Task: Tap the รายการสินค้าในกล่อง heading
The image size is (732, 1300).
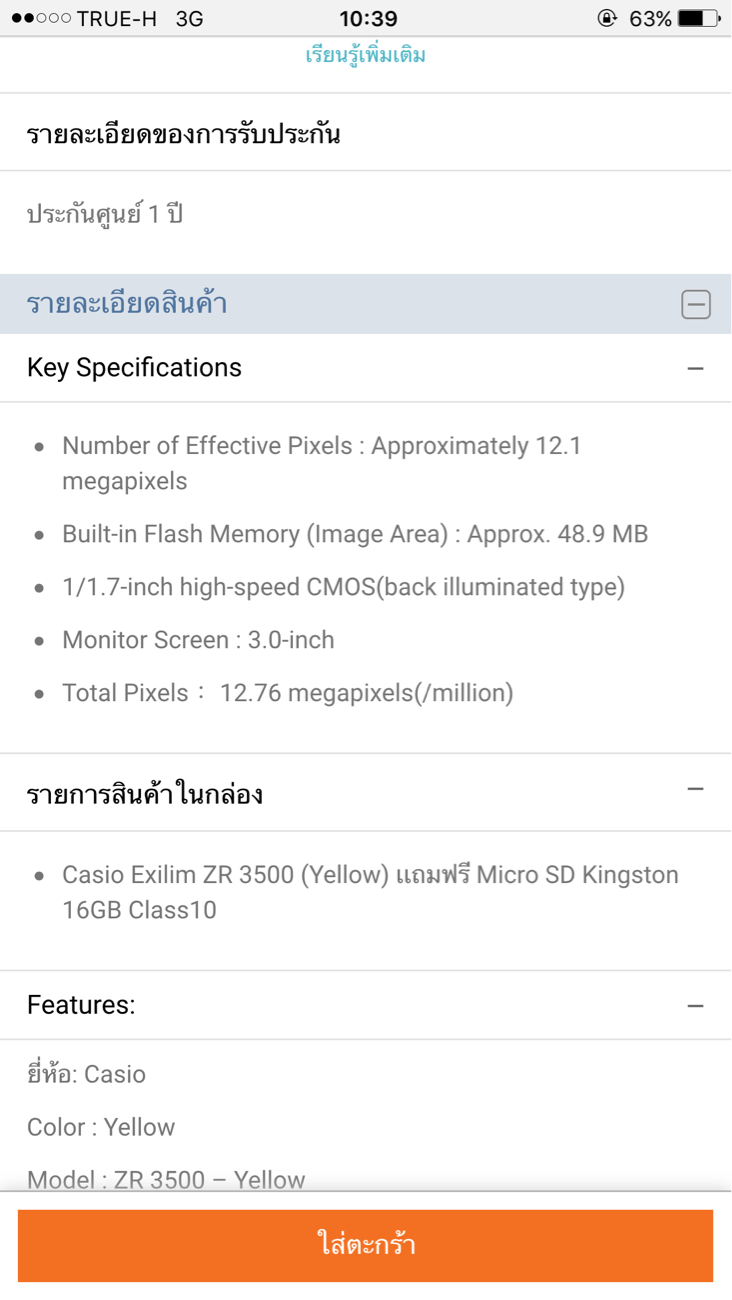Action: [x=145, y=795]
